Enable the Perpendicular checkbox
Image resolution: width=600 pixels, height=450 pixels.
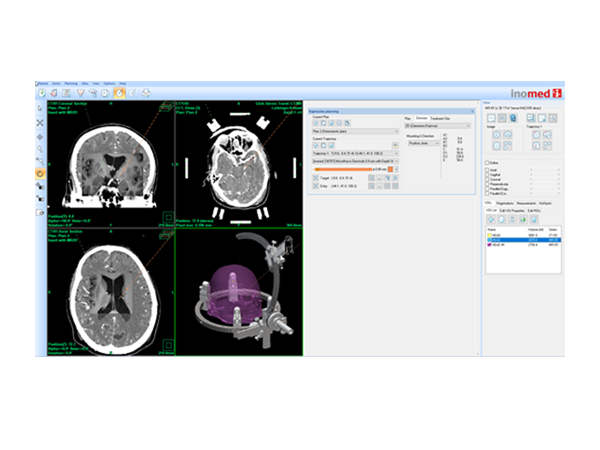[x=487, y=184]
